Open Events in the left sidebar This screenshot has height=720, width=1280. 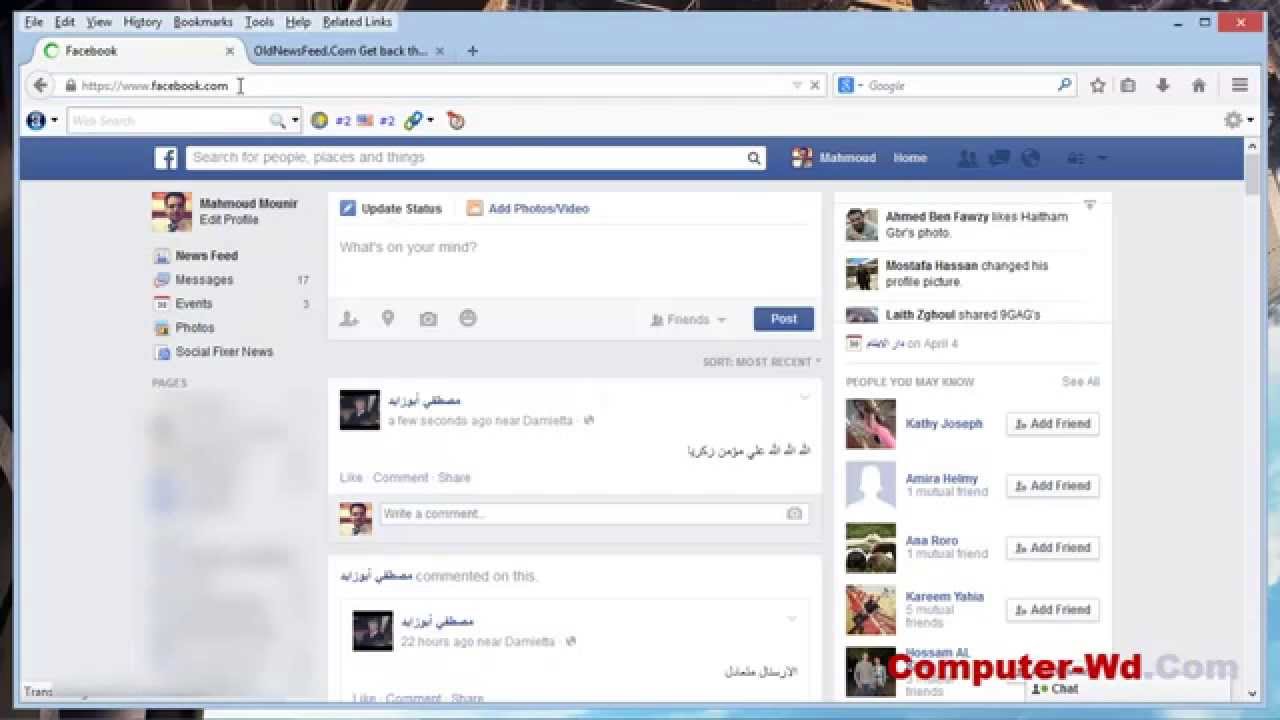point(193,304)
